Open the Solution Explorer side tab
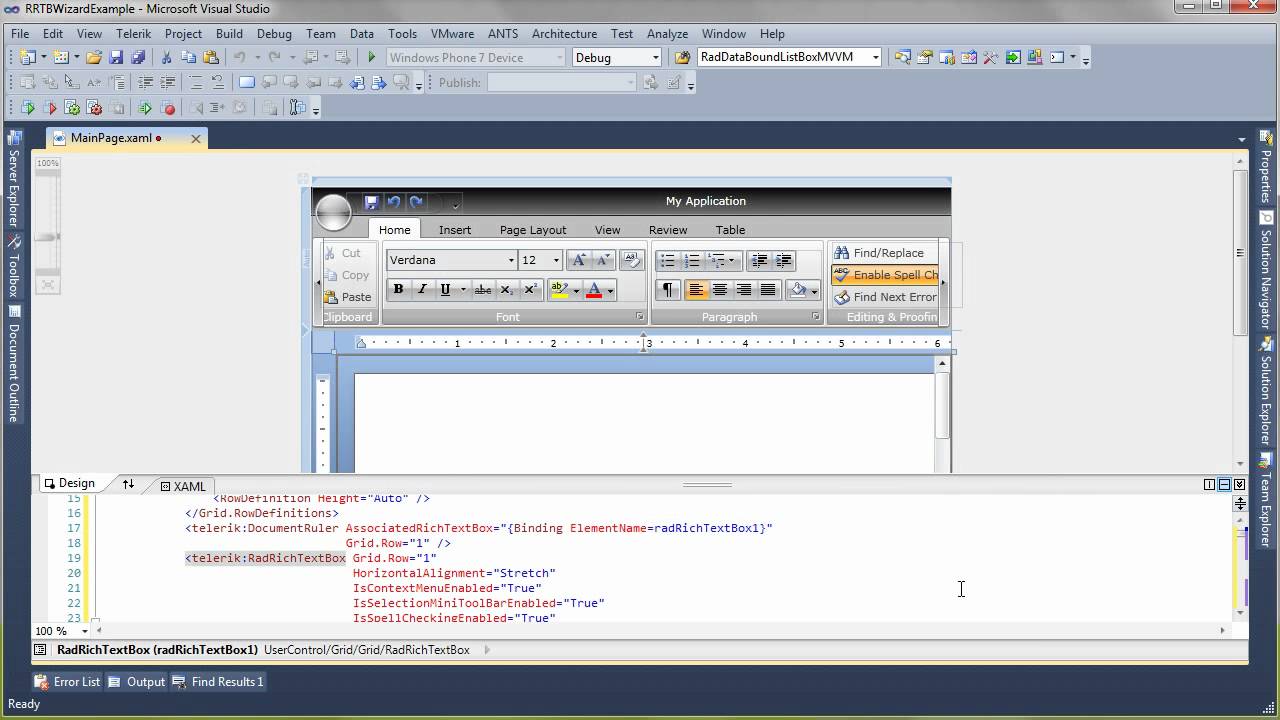The image size is (1280, 720). (1266, 392)
